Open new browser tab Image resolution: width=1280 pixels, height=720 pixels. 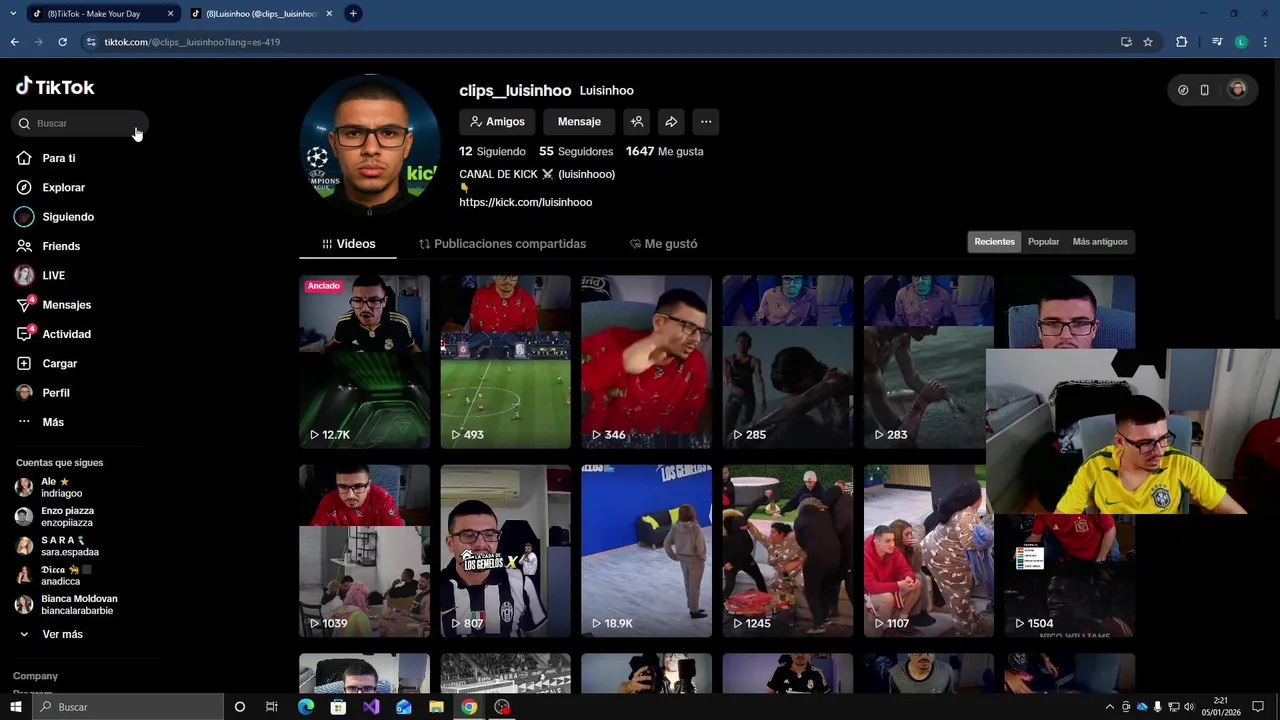tap(353, 14)
